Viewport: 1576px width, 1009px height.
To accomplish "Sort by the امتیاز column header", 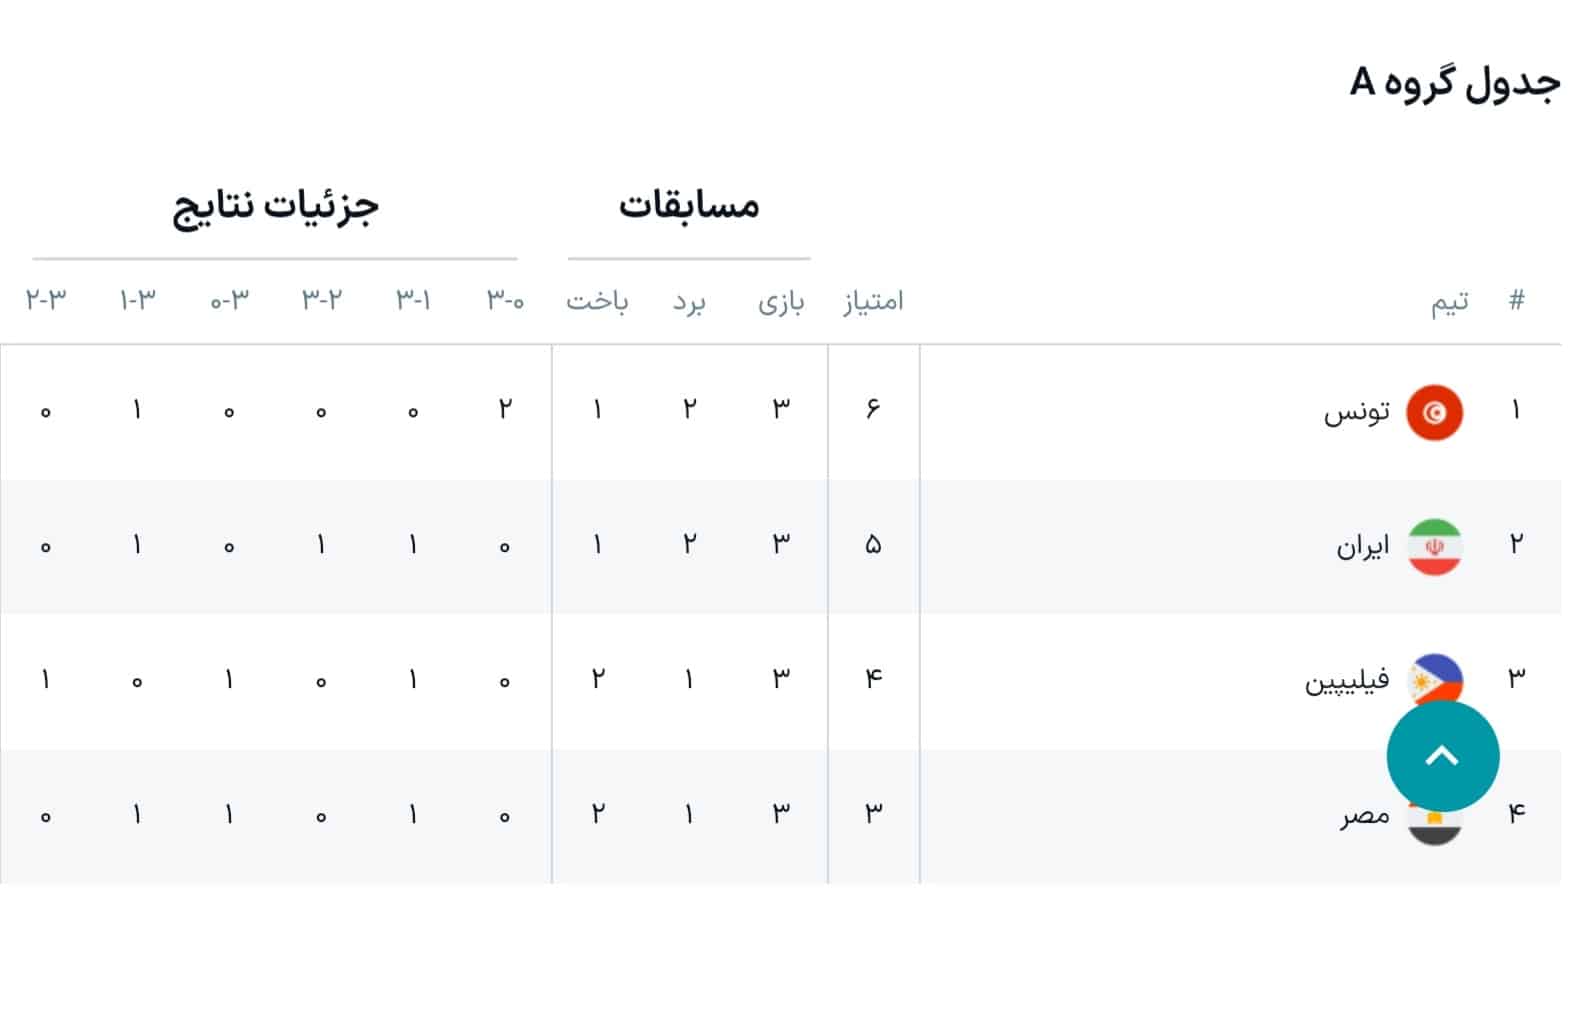I will click(x=873, y=301).
